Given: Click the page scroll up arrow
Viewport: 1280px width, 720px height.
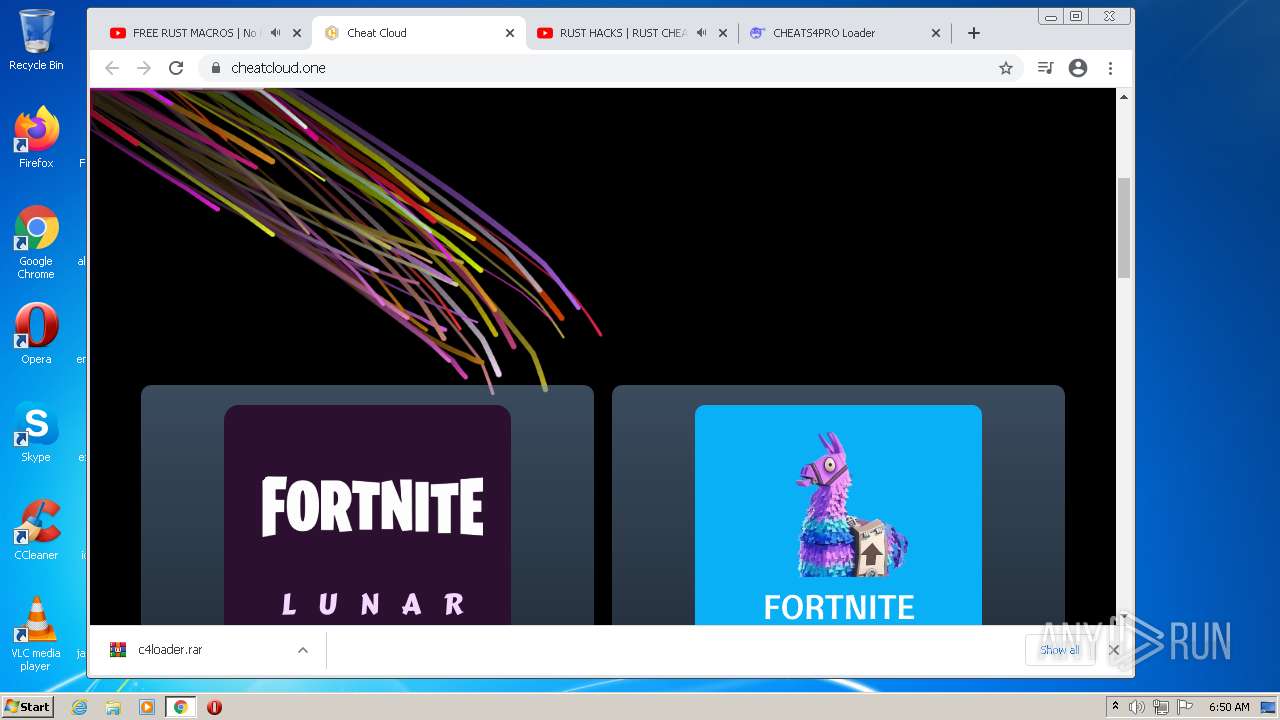Looking at the screenshot, I should pos(1123,97).
